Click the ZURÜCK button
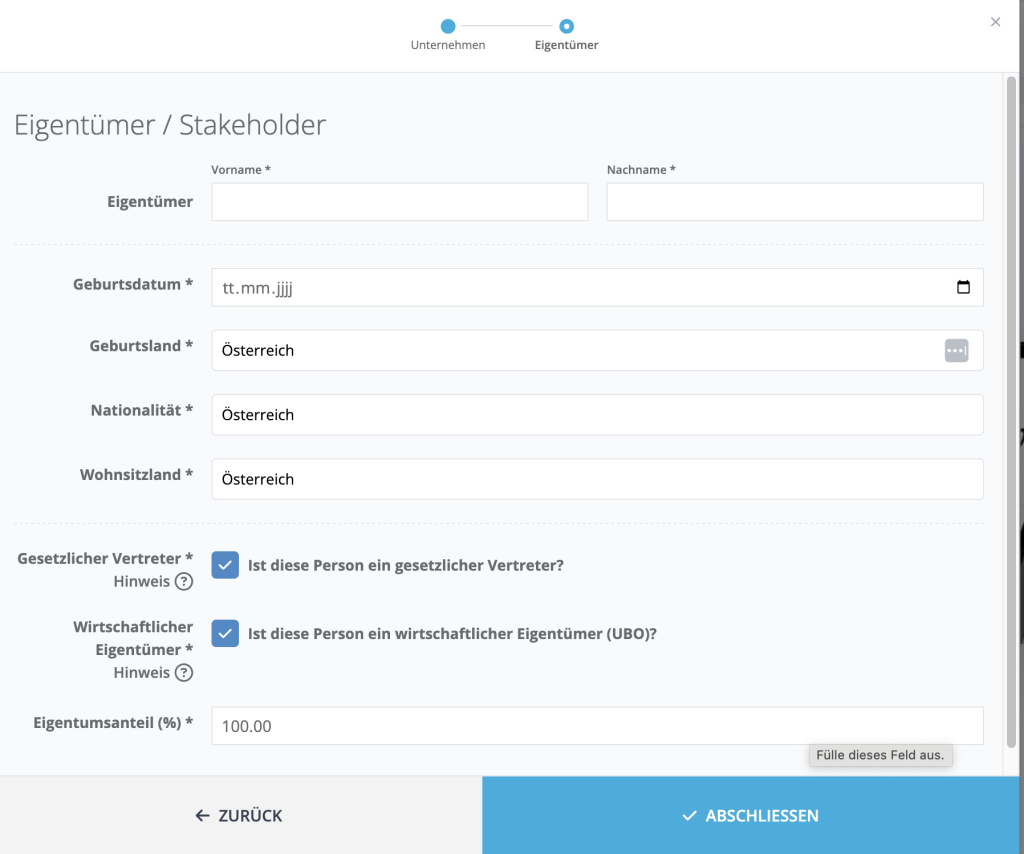This screenshot has width=1024, height=854. (240, 815)
